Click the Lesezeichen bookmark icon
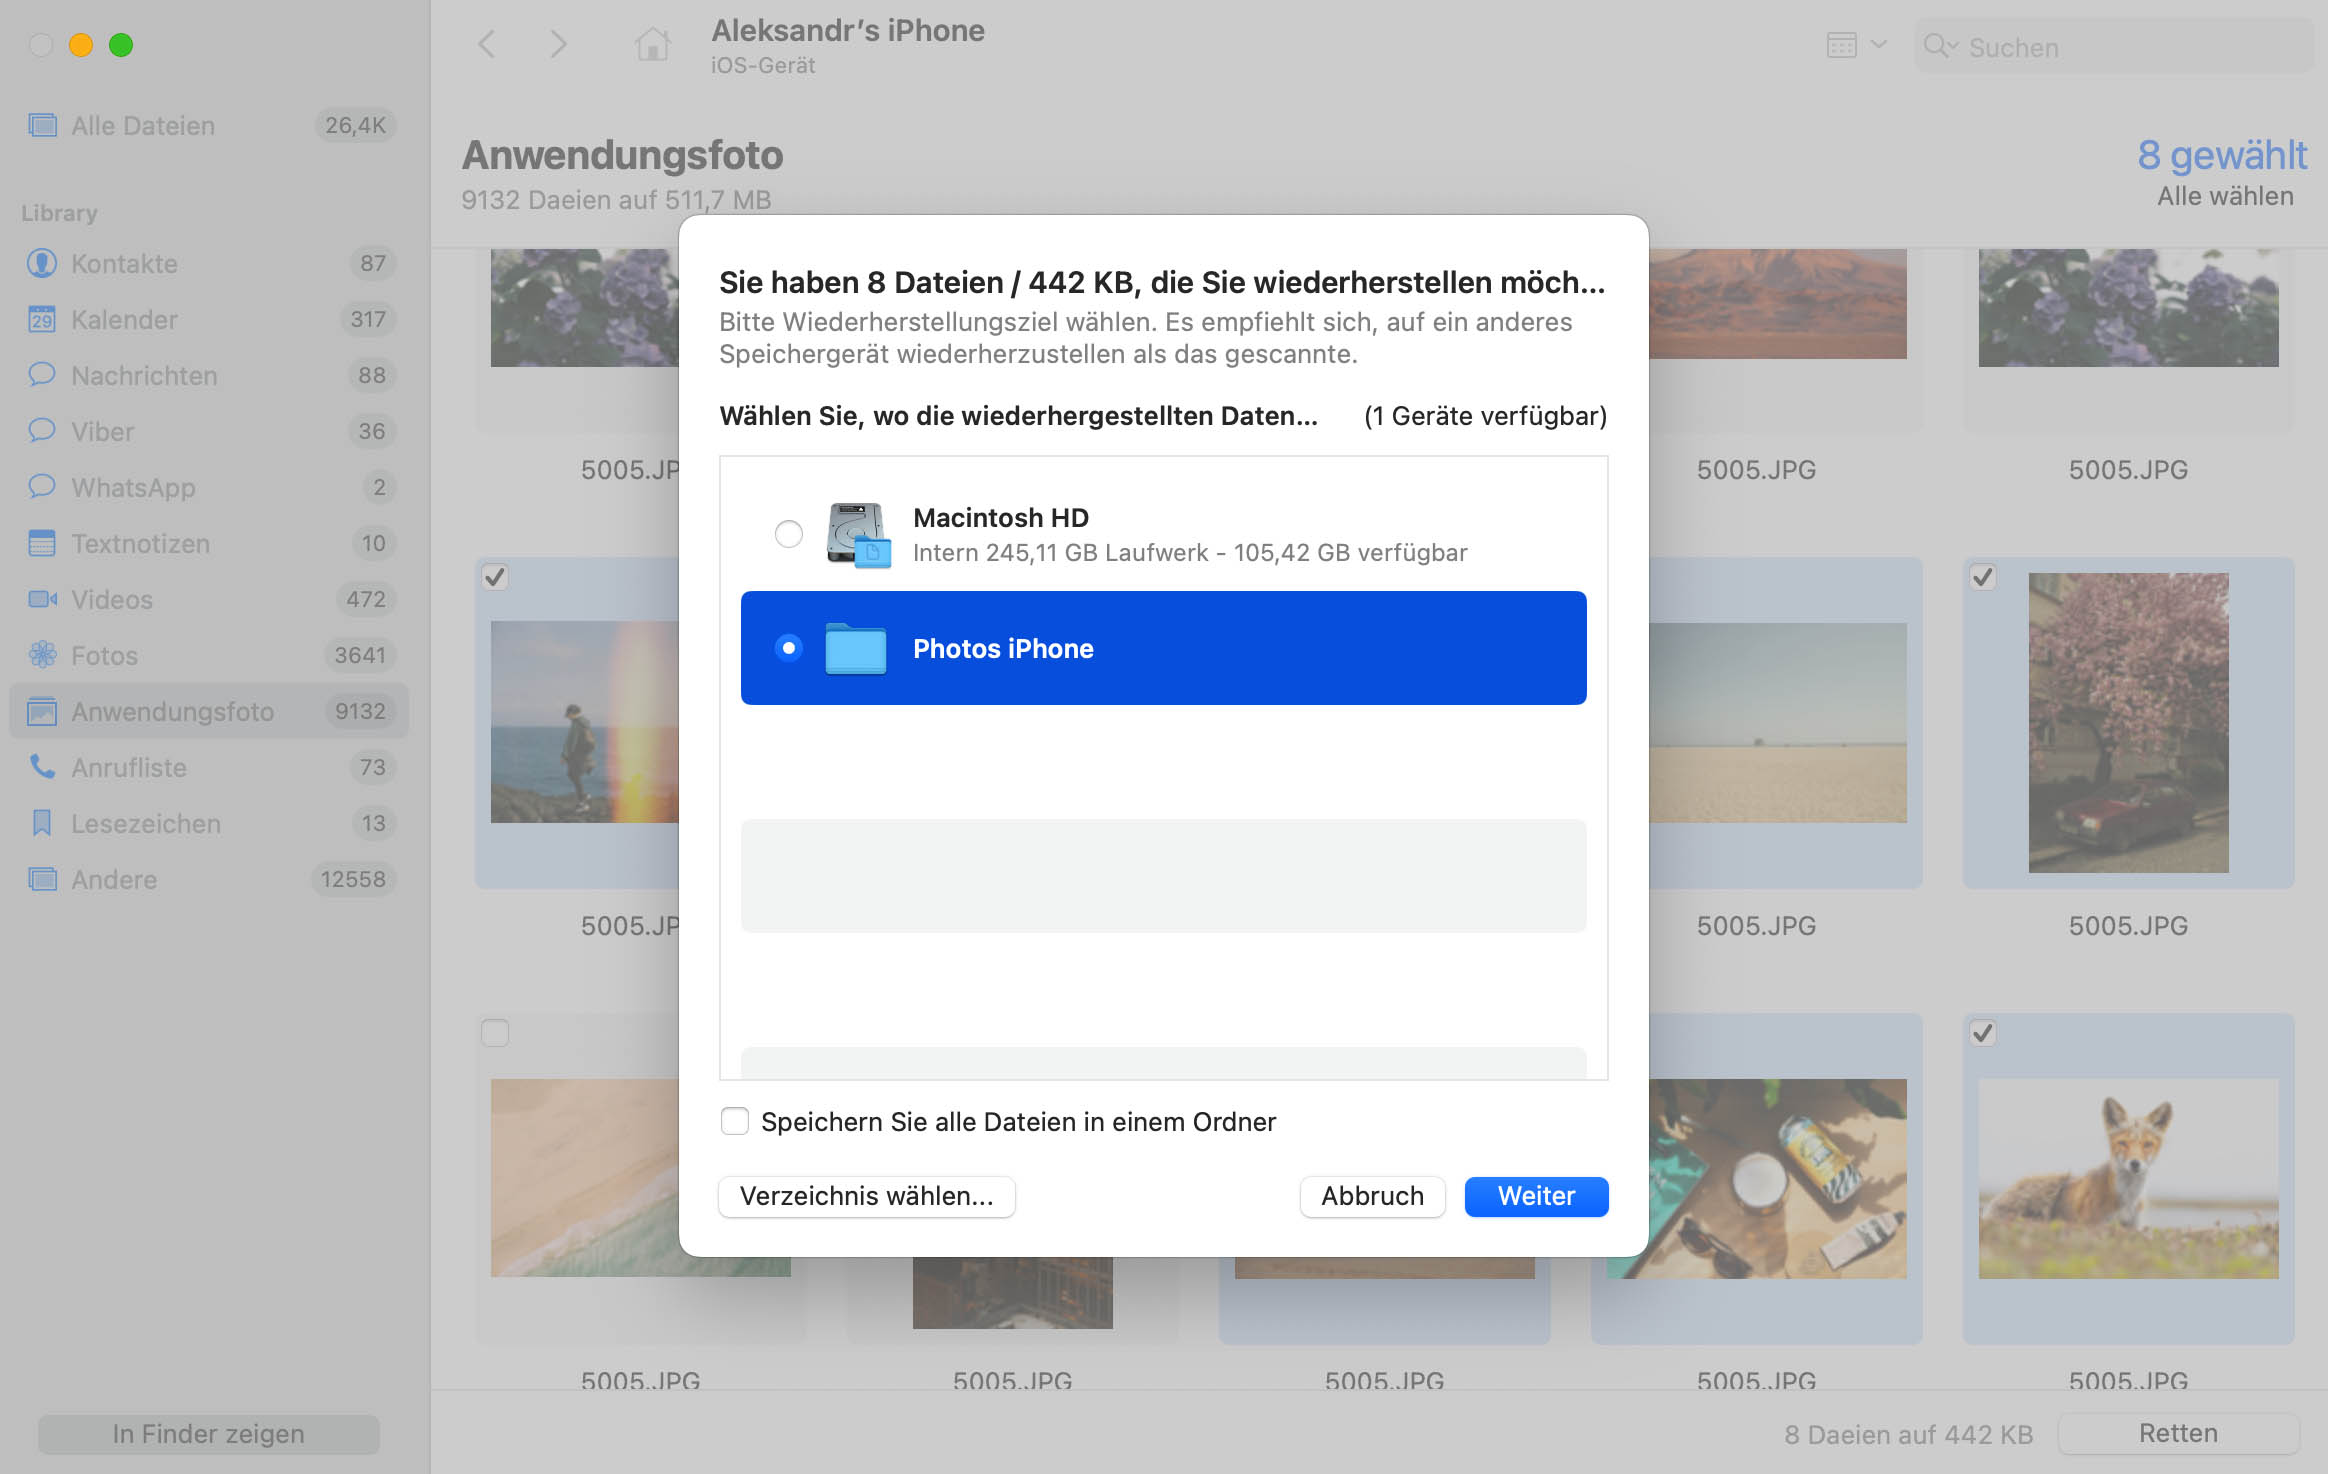Screen dimensions: 2328x1474 42,823
